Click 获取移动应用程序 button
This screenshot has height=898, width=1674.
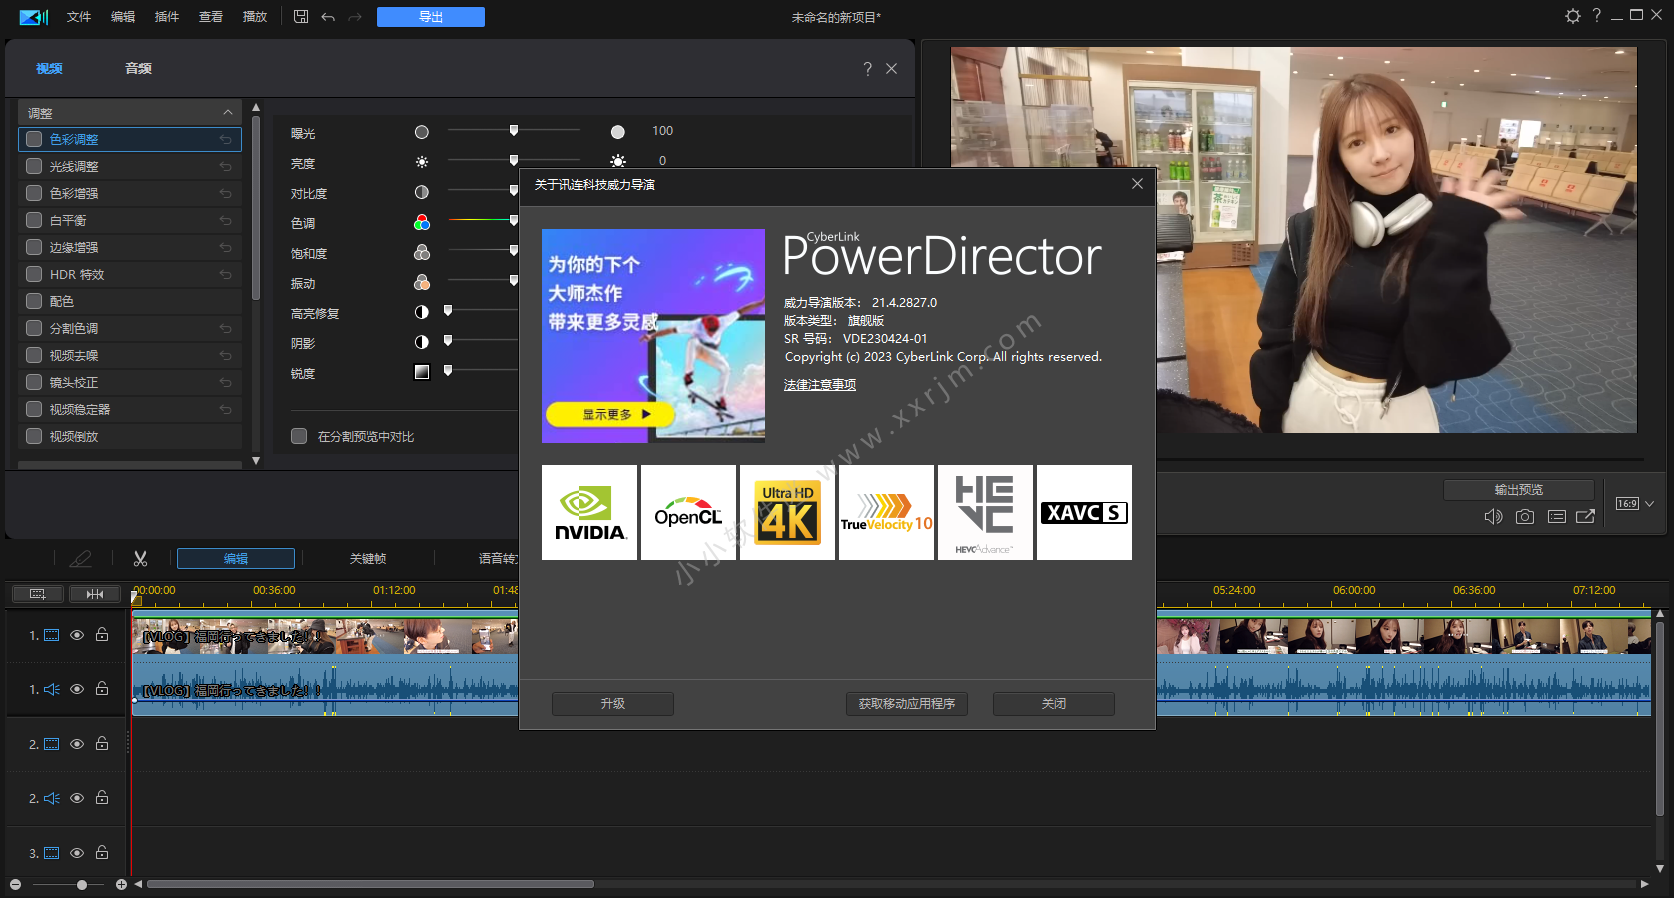click(x=907, y=704)
